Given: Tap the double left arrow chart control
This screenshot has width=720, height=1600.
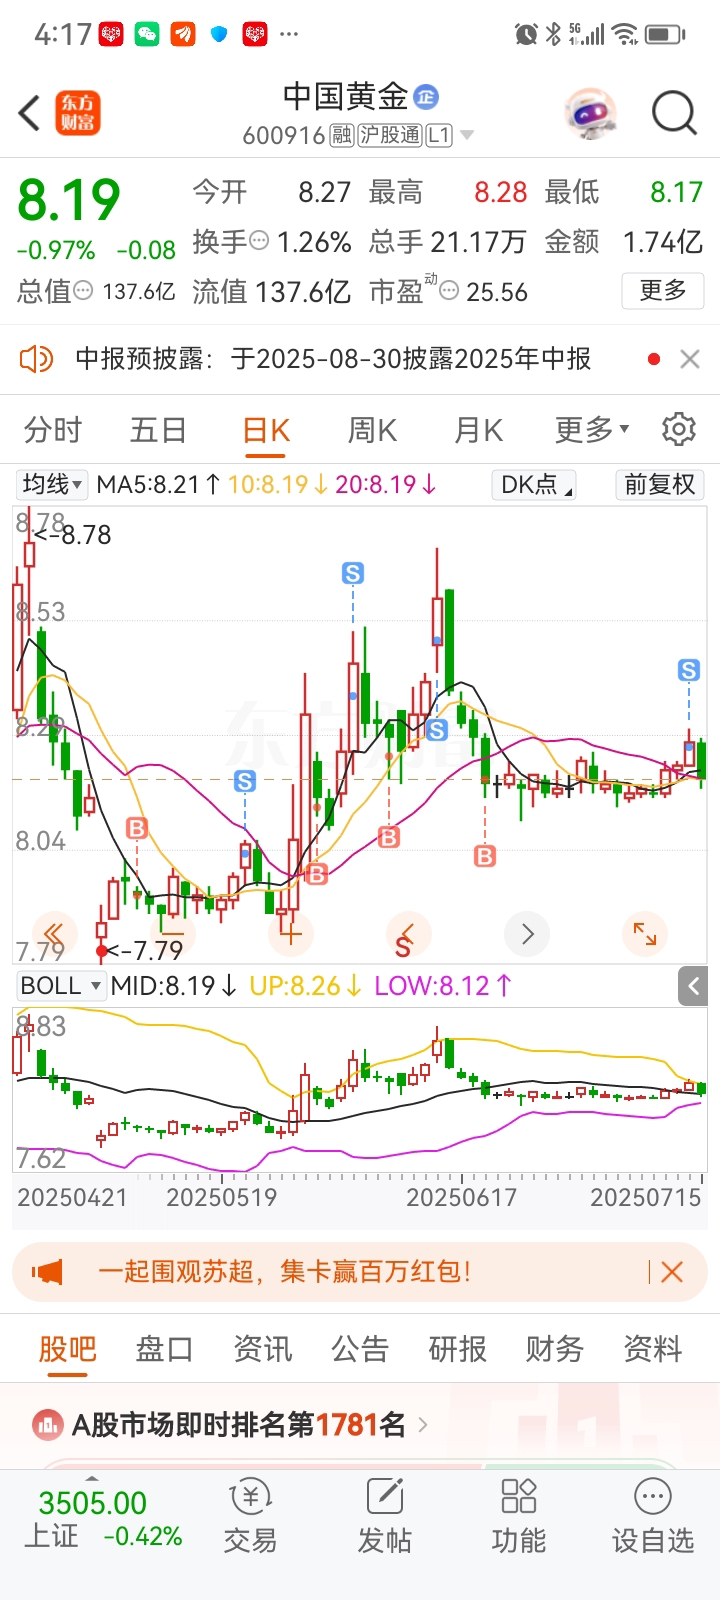Looking at the screenshot, I should [54, 935].
